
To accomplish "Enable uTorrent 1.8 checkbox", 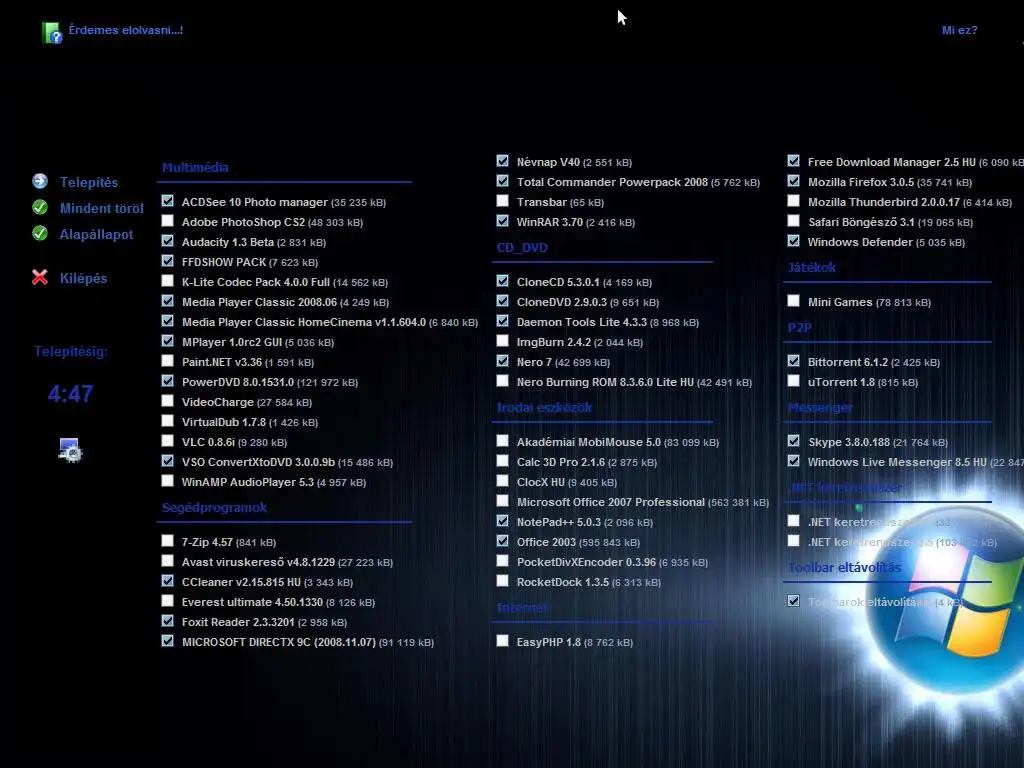I will pos(793,381).
